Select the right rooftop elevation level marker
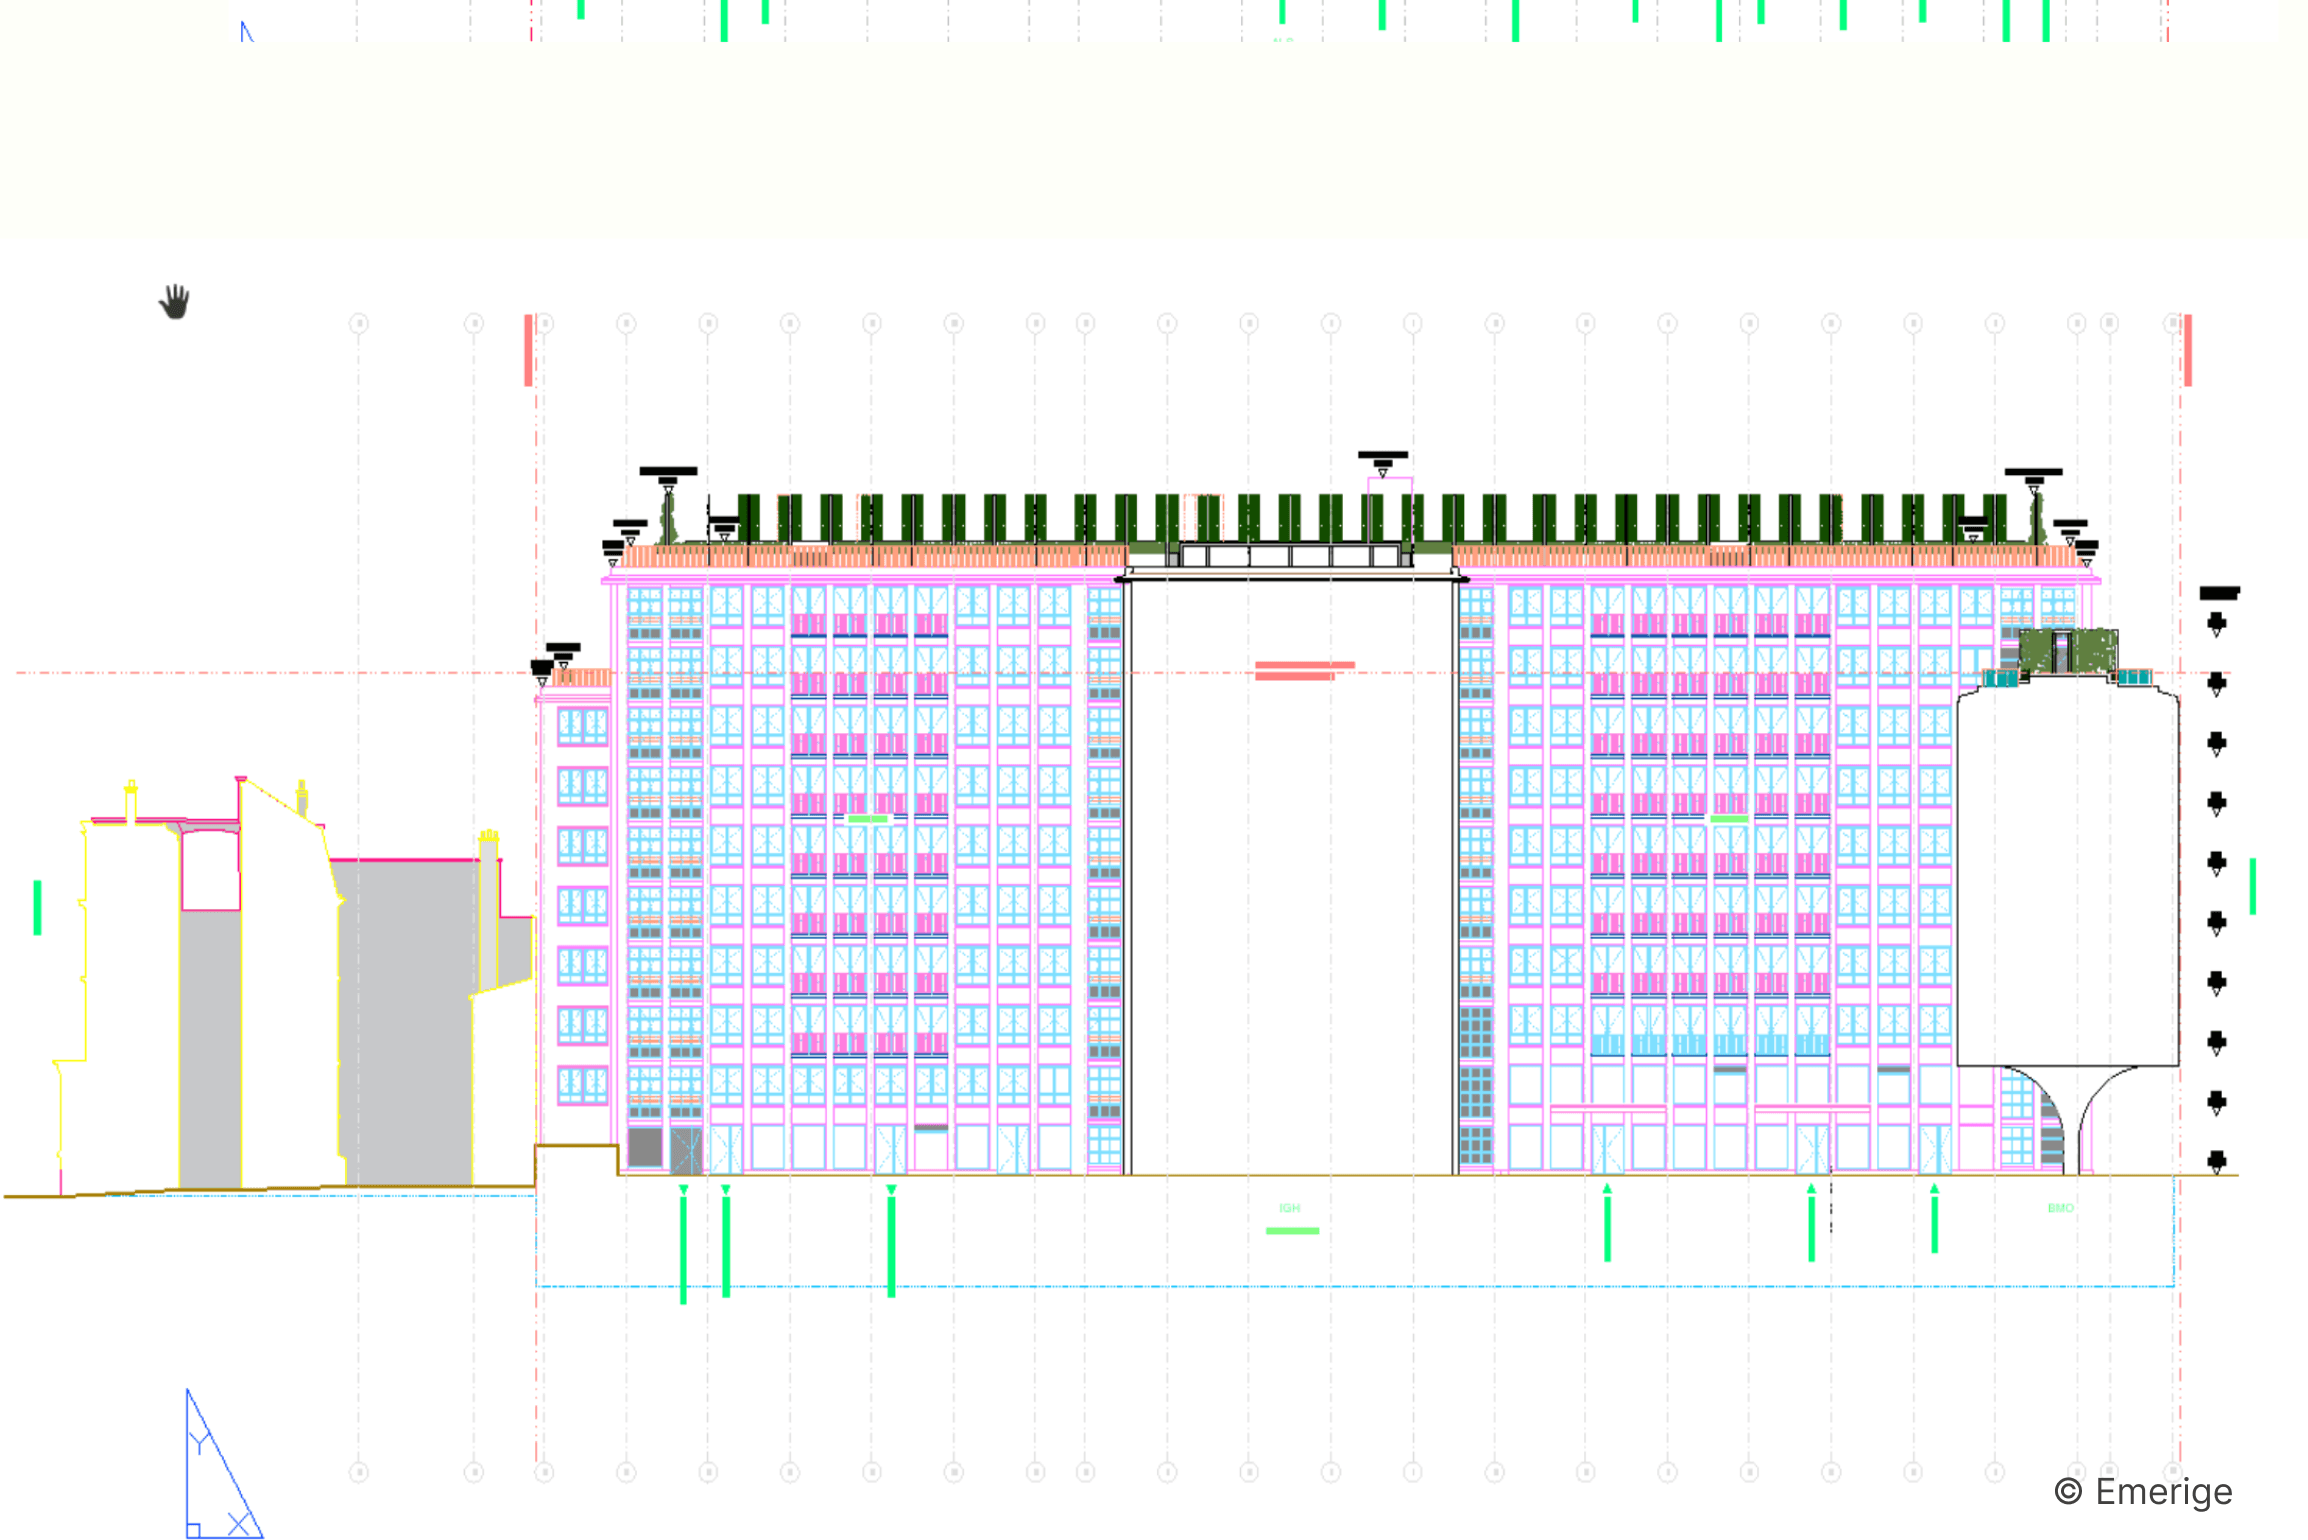This screenshot has height=1540, width=2308. pyautogui.click(x=2033, y=473)
